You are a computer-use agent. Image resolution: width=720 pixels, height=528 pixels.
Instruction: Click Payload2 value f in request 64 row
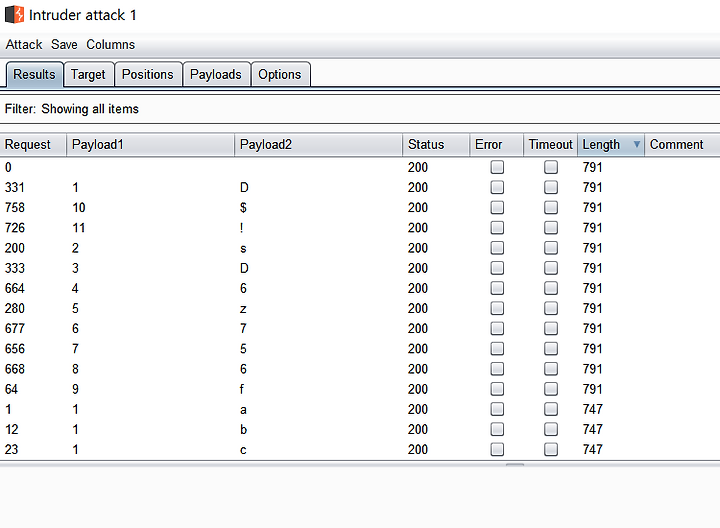click(242, 390)
